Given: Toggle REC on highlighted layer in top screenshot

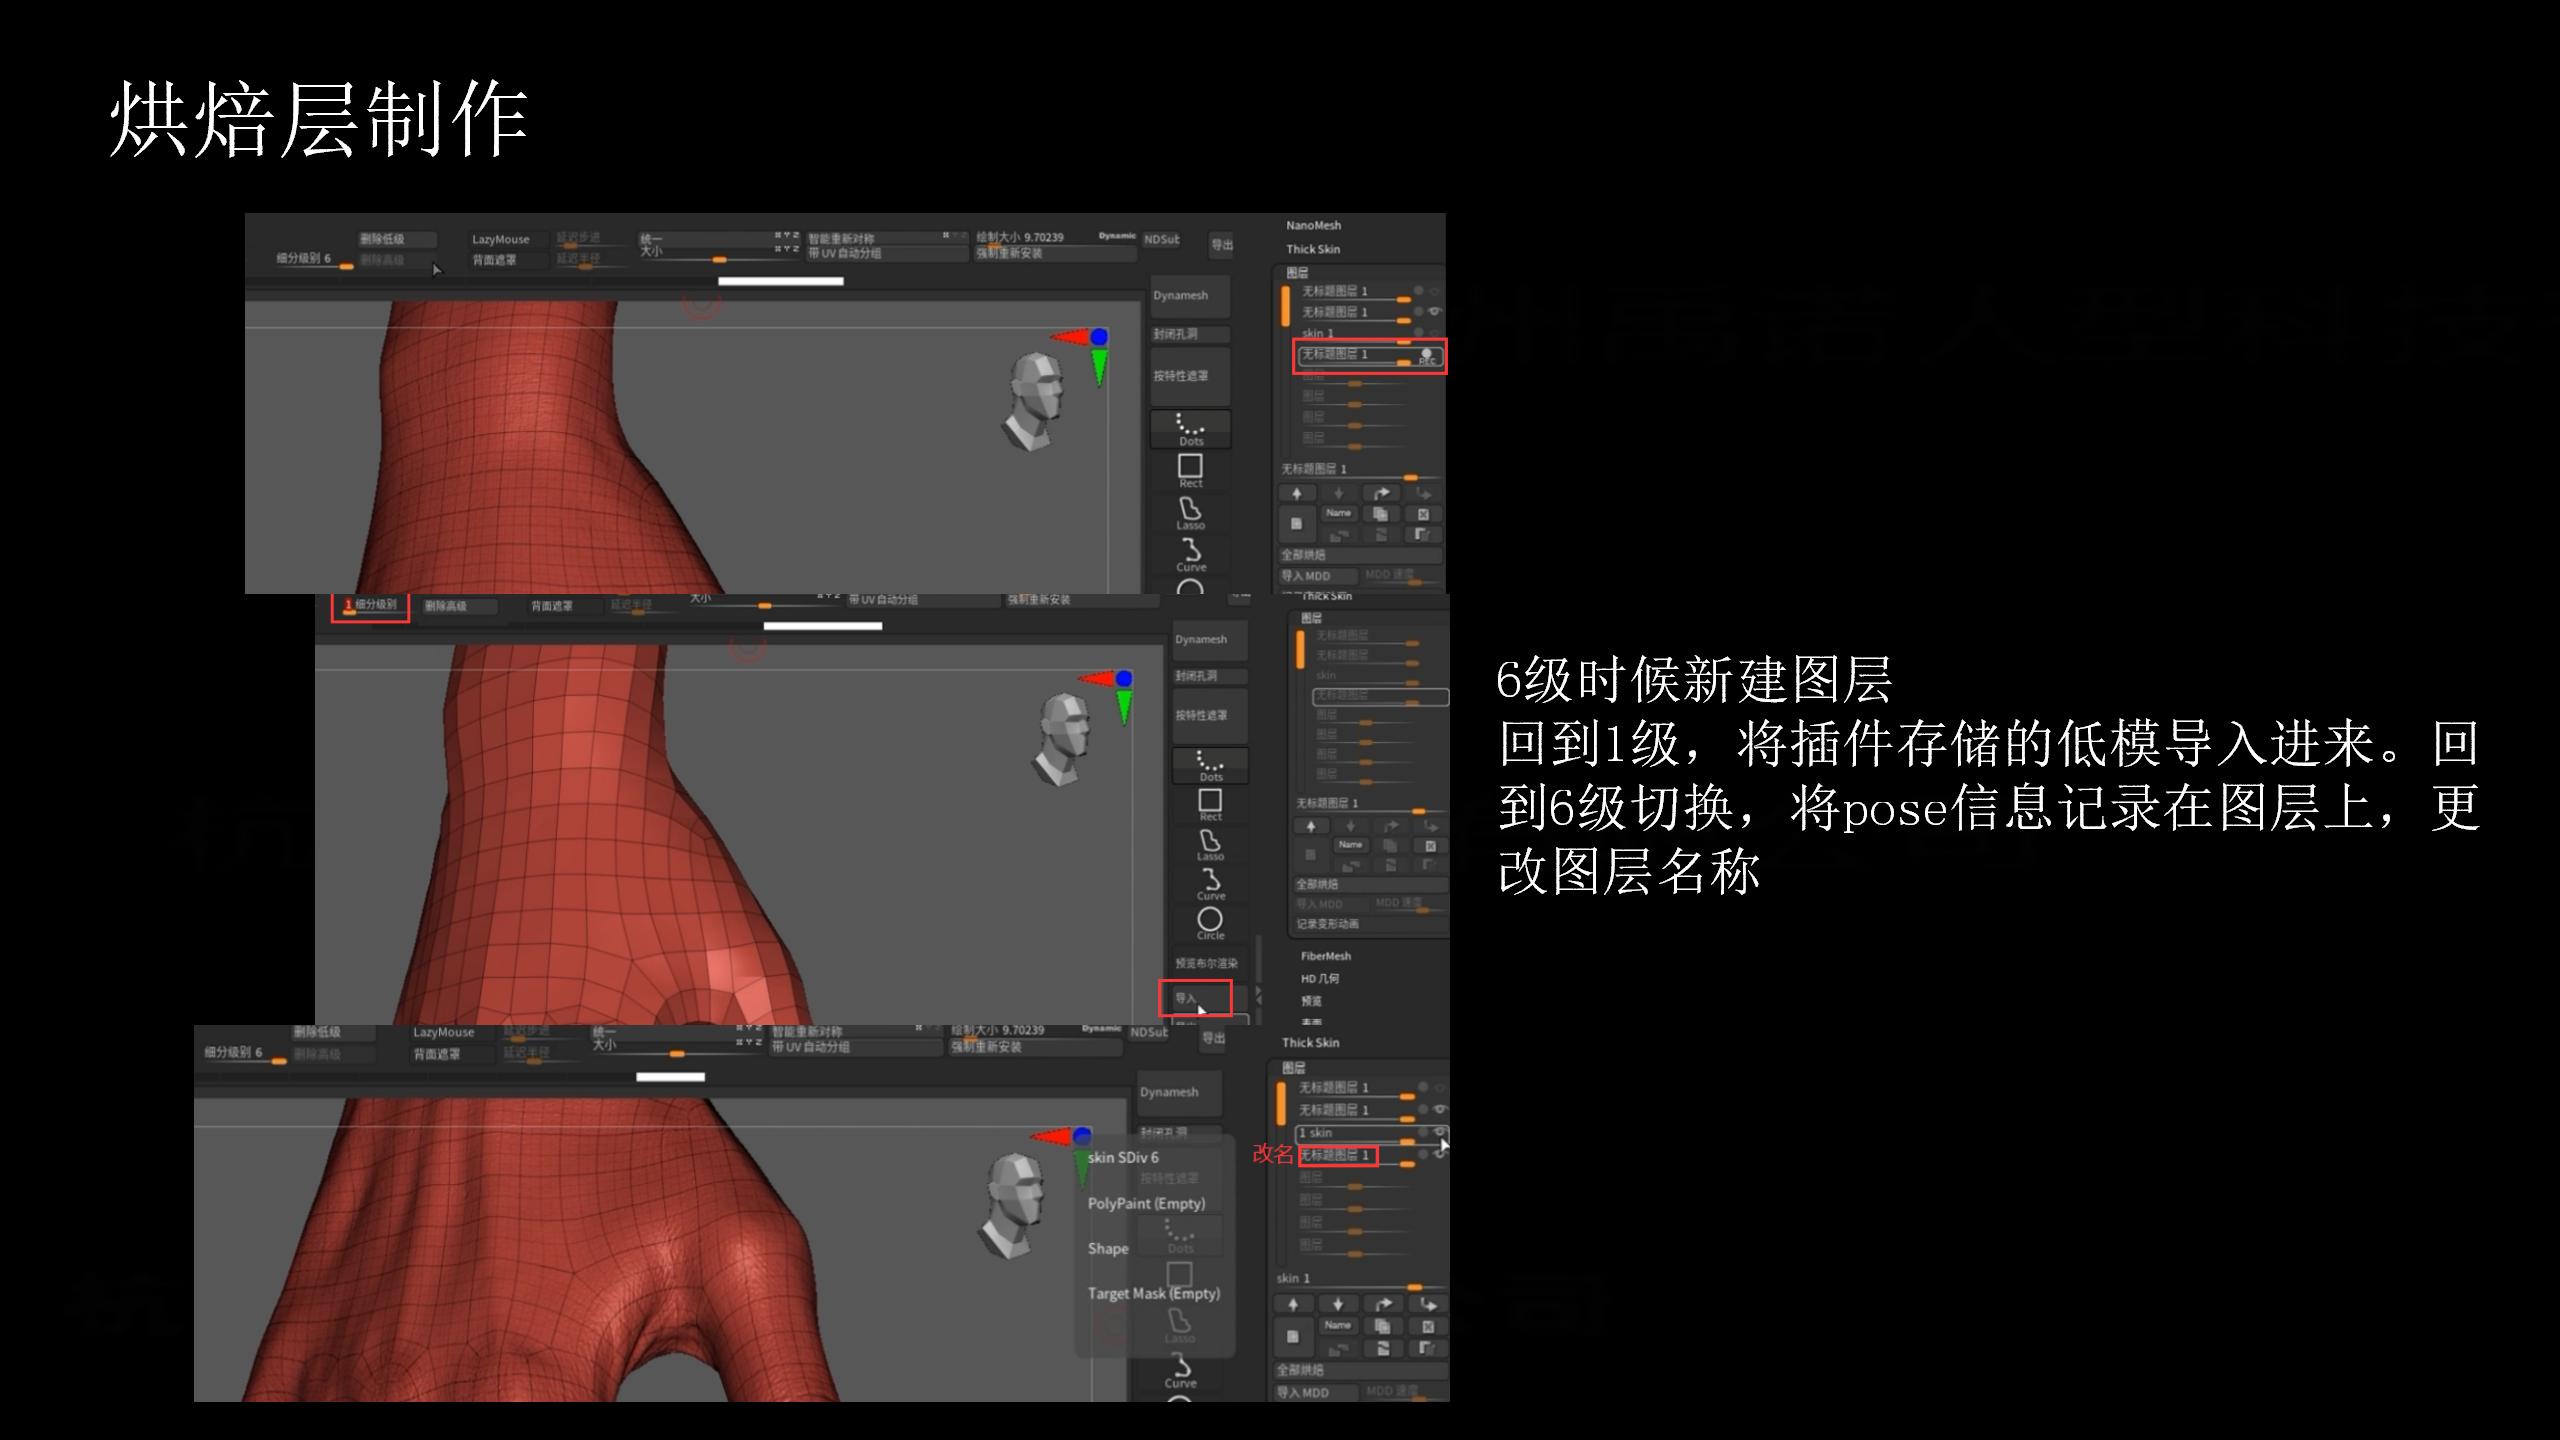Looking at the screenshot, I should click(x=1427, y=355).
